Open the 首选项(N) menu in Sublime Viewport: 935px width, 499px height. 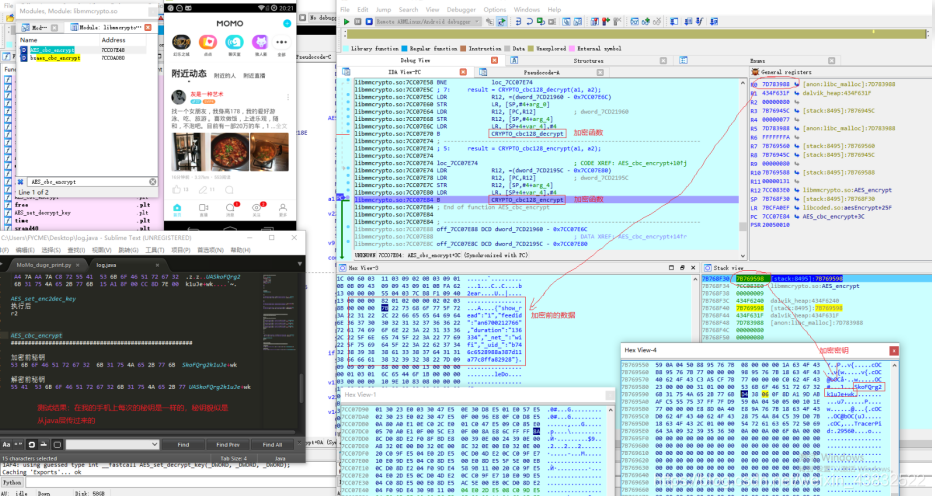point(210,250)
